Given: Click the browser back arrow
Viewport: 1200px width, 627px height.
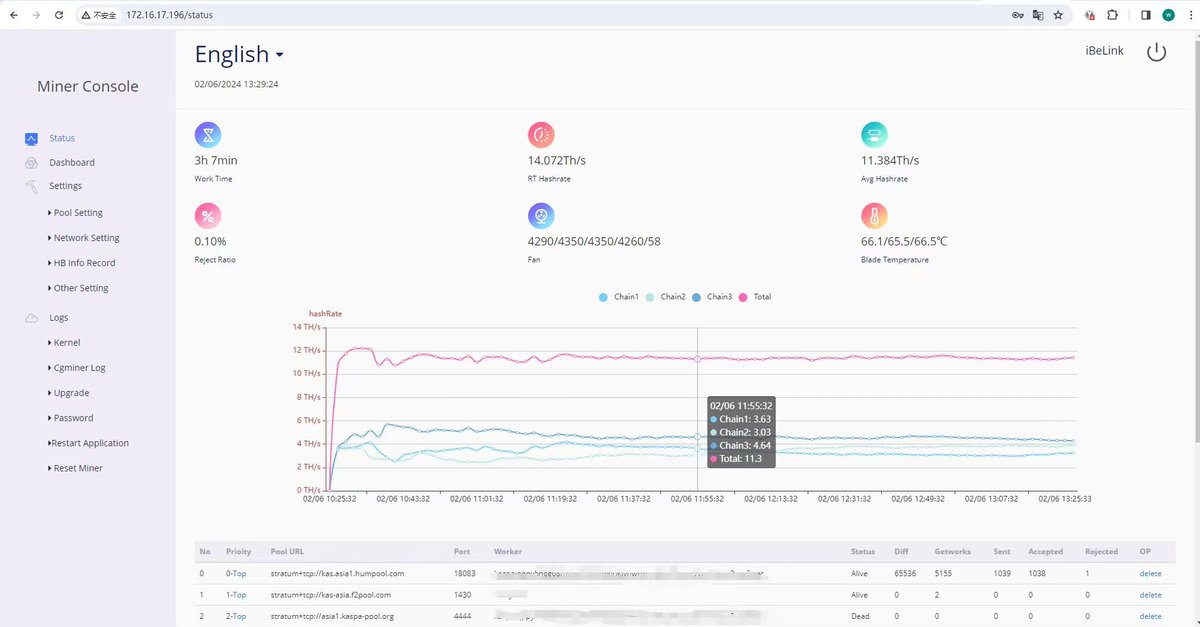Looking at the screenshot, I should [x=13, y=15].
